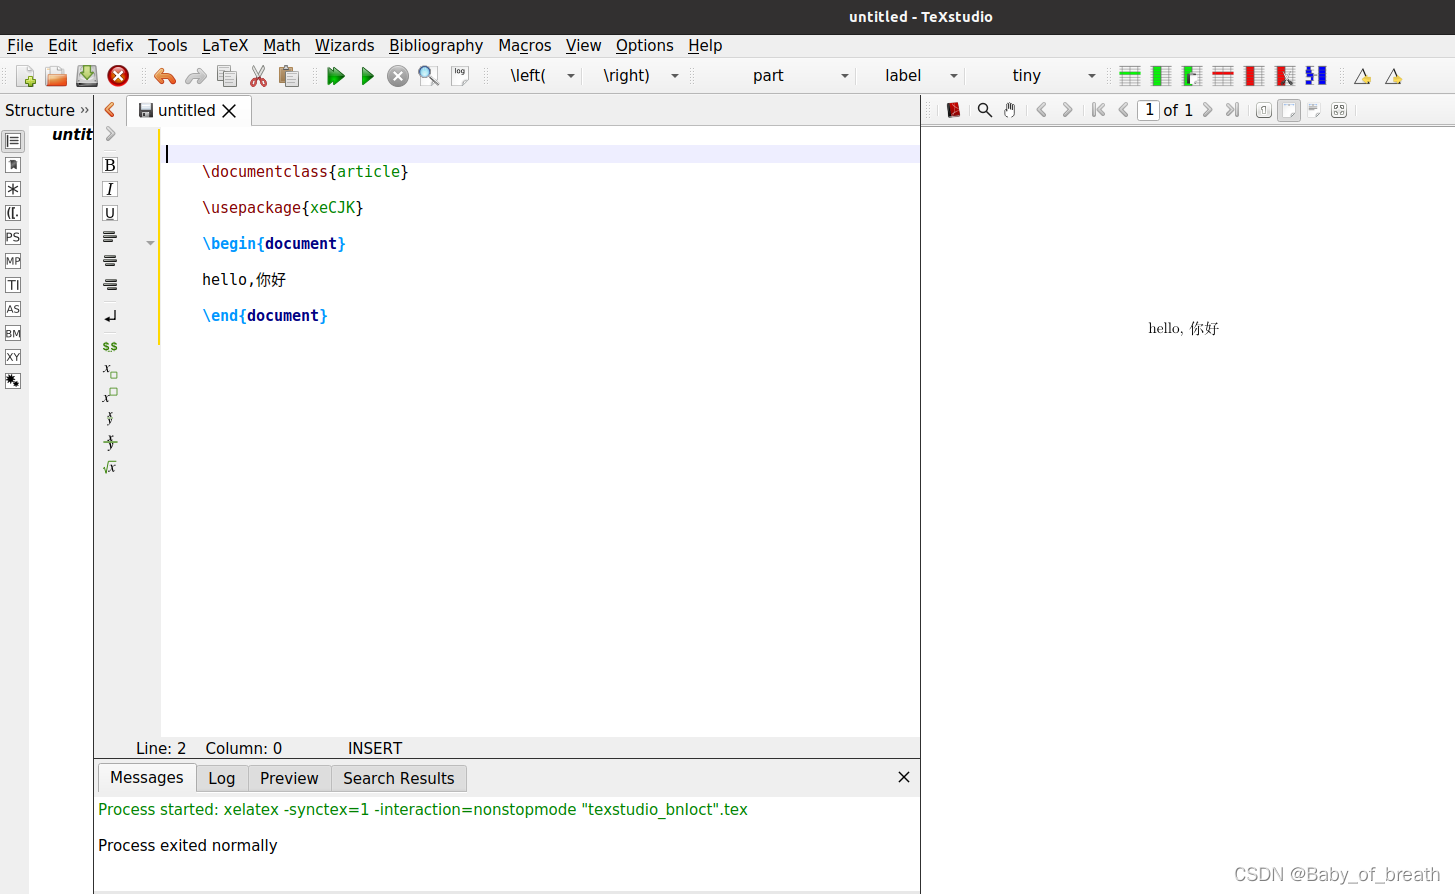Enable single page mode in the PDF toolbar
The height and width of the screenshot is (894, 1455).
coord(1263,110)
